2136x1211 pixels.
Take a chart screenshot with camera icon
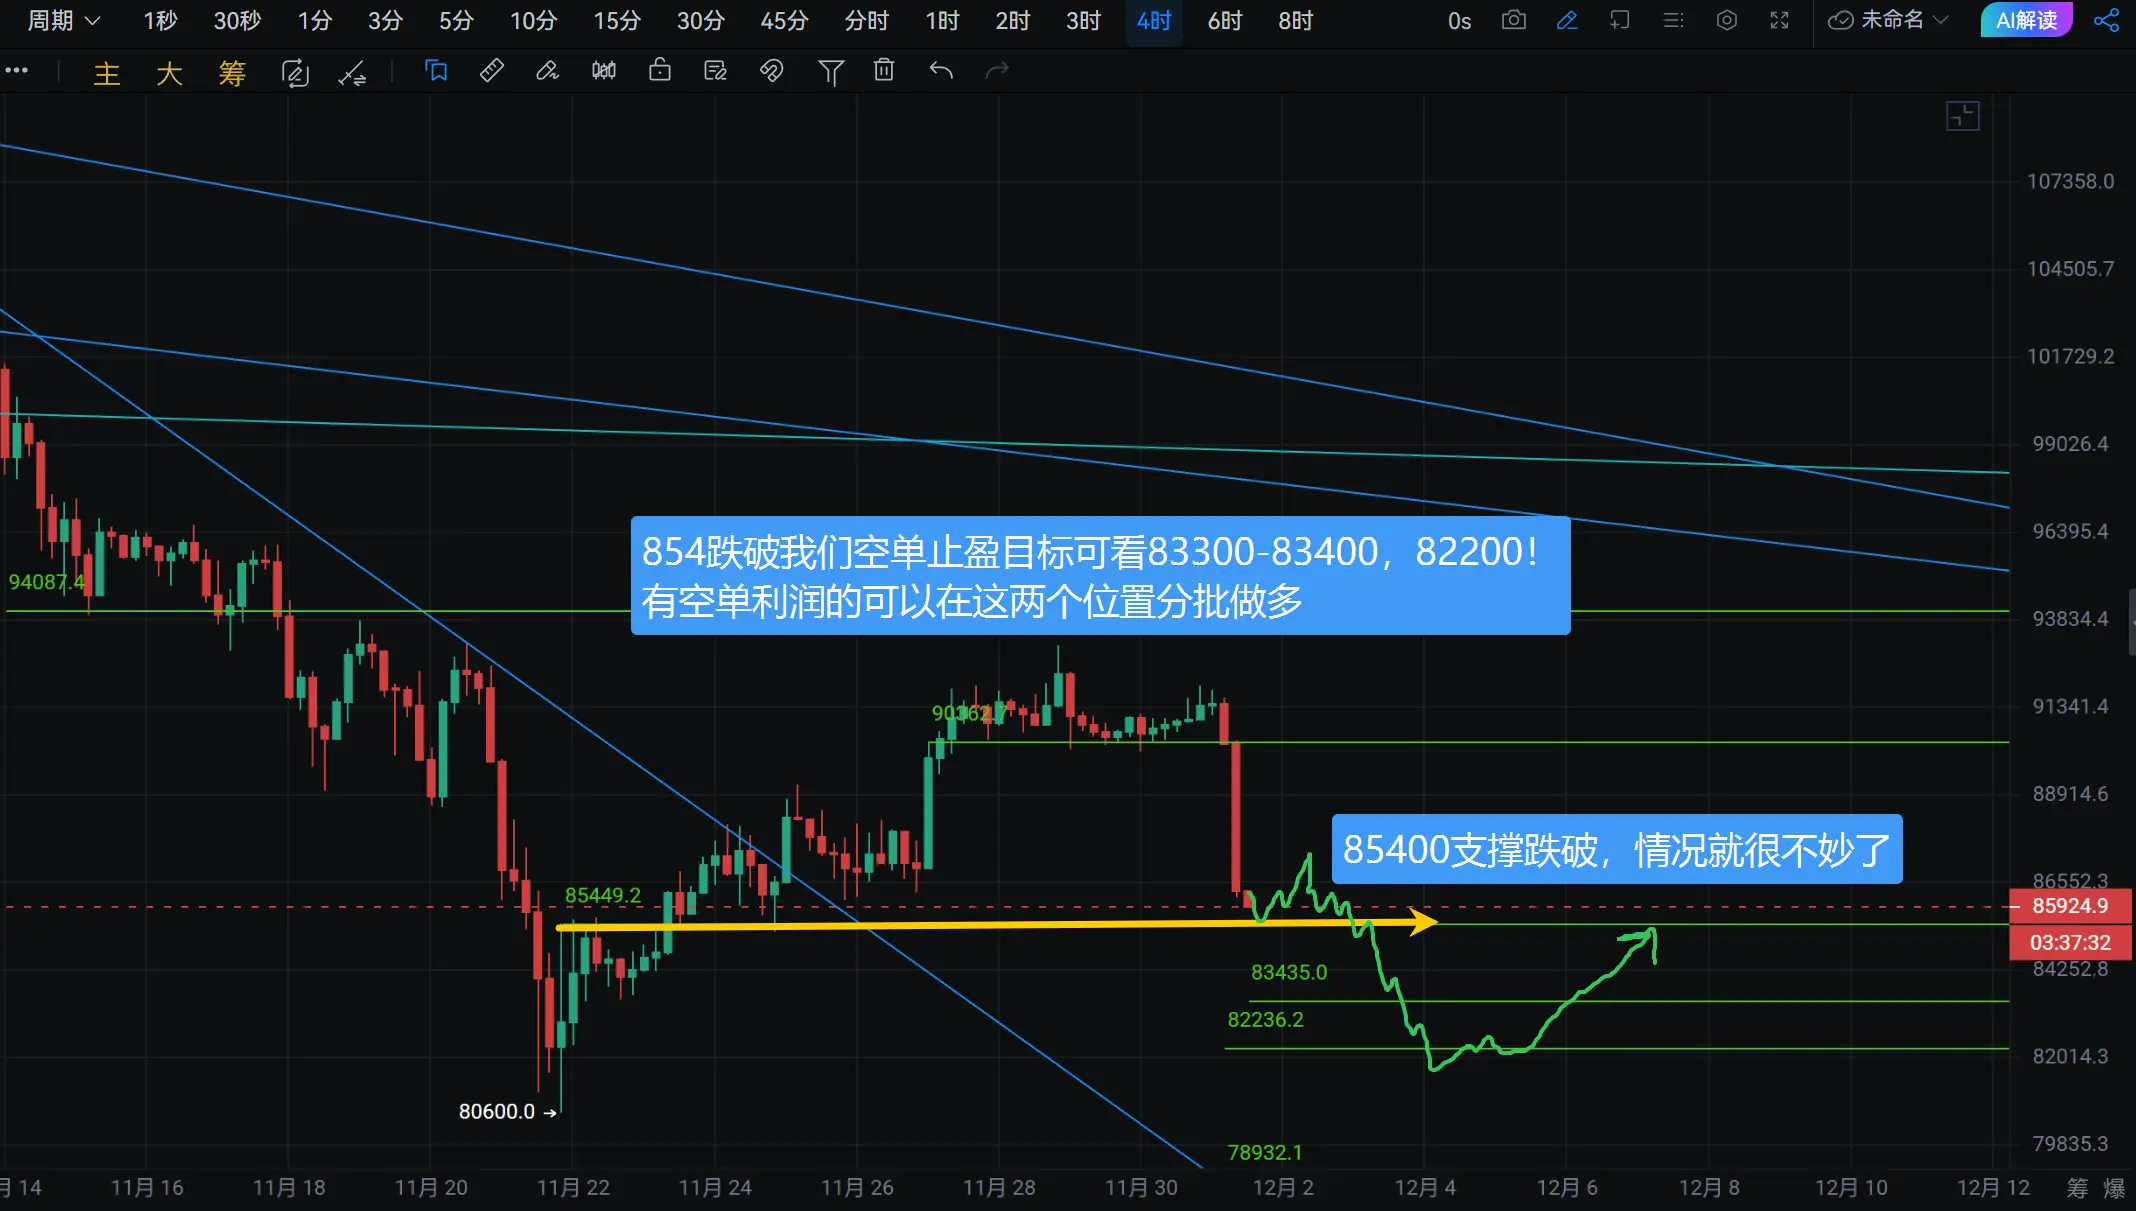tap(1513, 20)
